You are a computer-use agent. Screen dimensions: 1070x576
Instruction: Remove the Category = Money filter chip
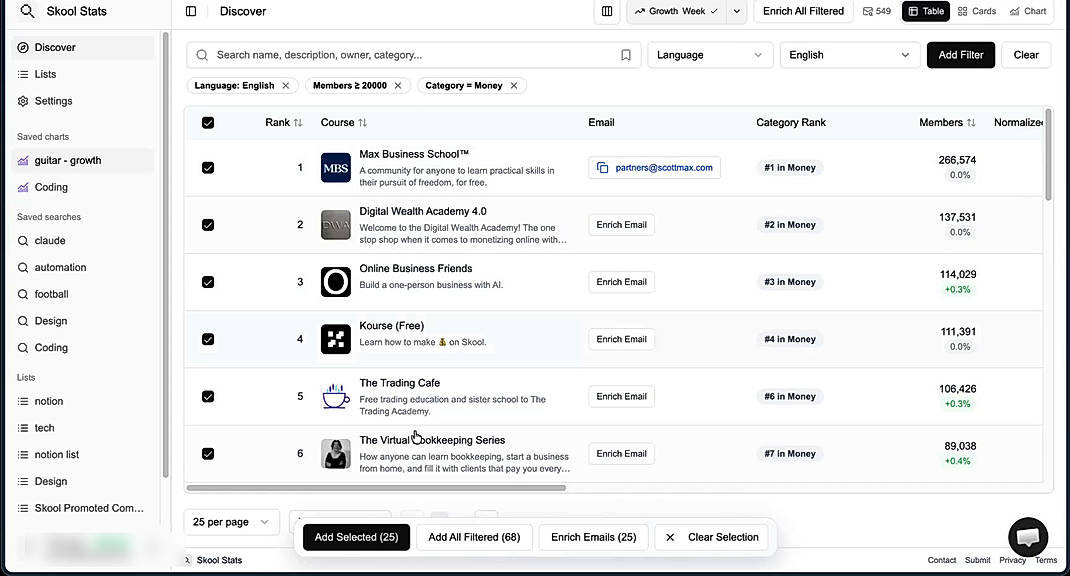pos(514,86)
